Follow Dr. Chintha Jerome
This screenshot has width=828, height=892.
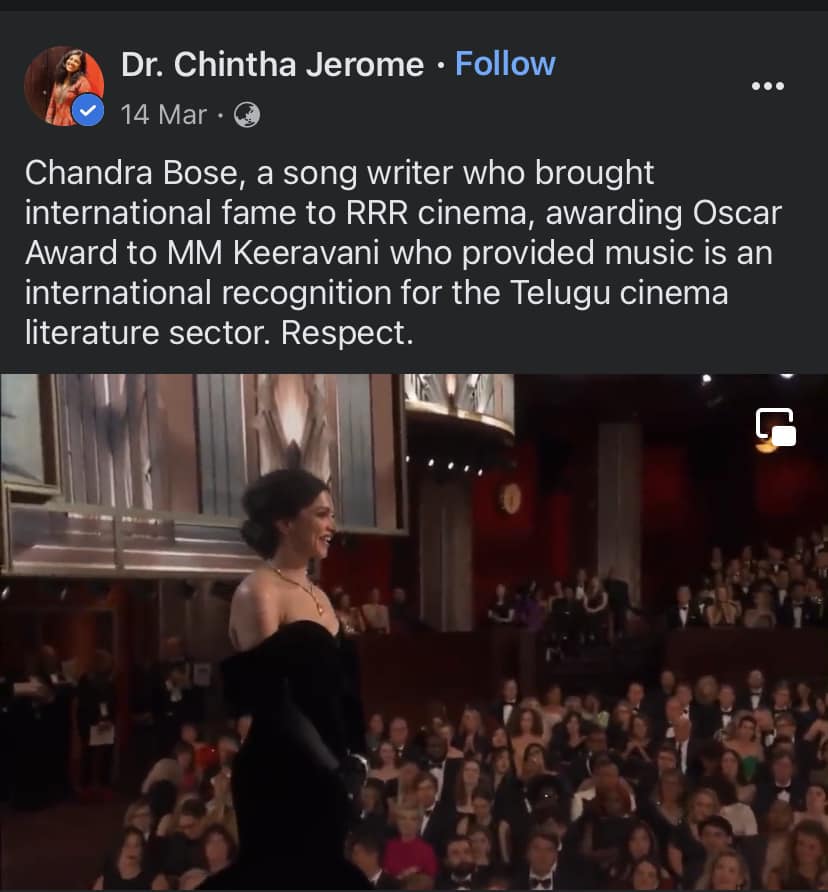click(x=505, y=64)
